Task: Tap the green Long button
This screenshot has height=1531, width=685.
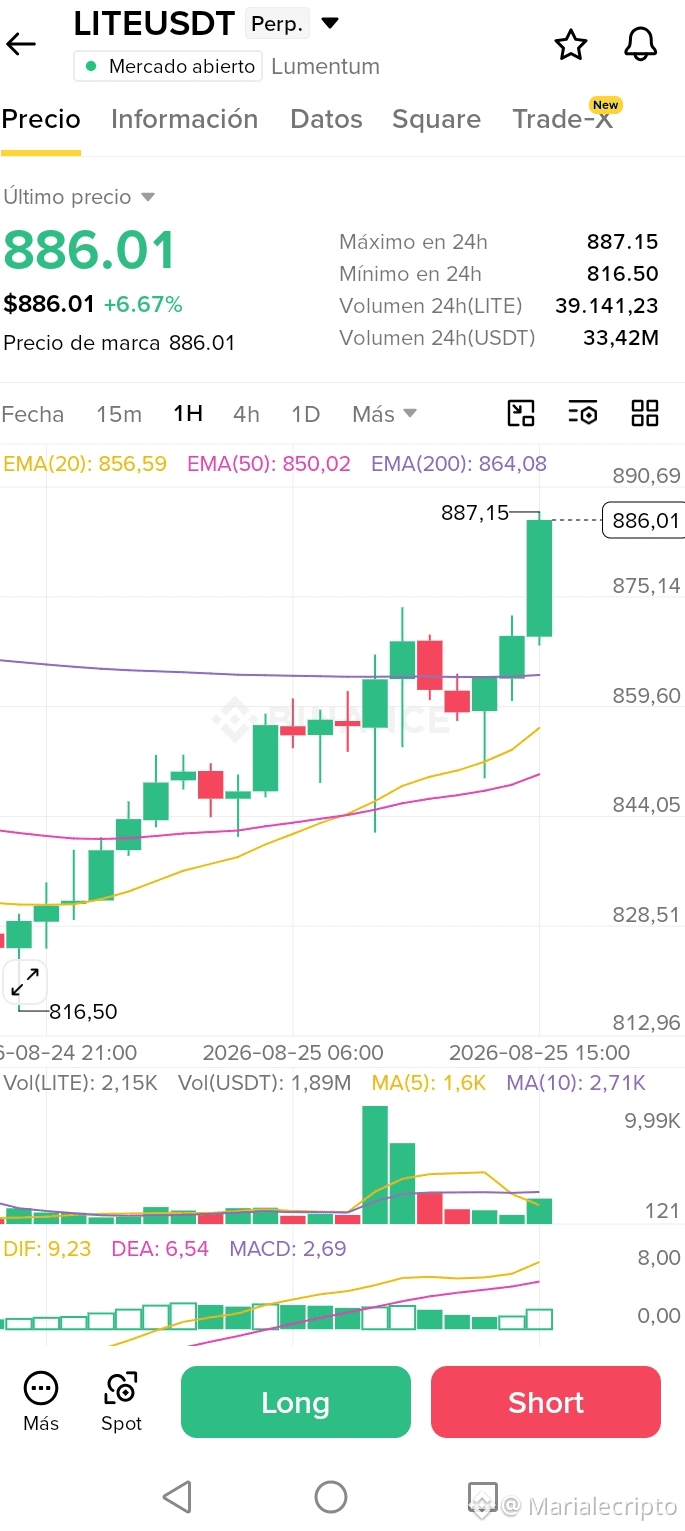Action: click(x=296, y=1402)
